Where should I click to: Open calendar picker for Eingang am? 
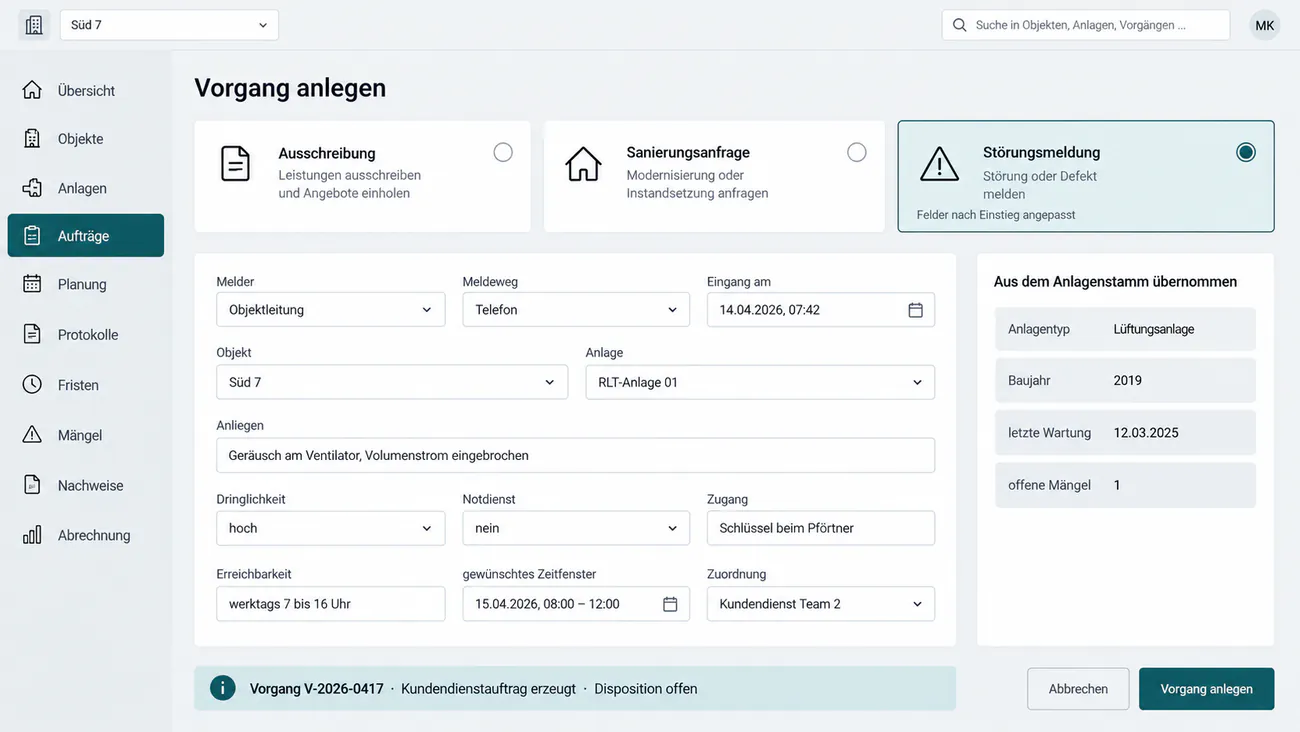(x=915, y=310)
